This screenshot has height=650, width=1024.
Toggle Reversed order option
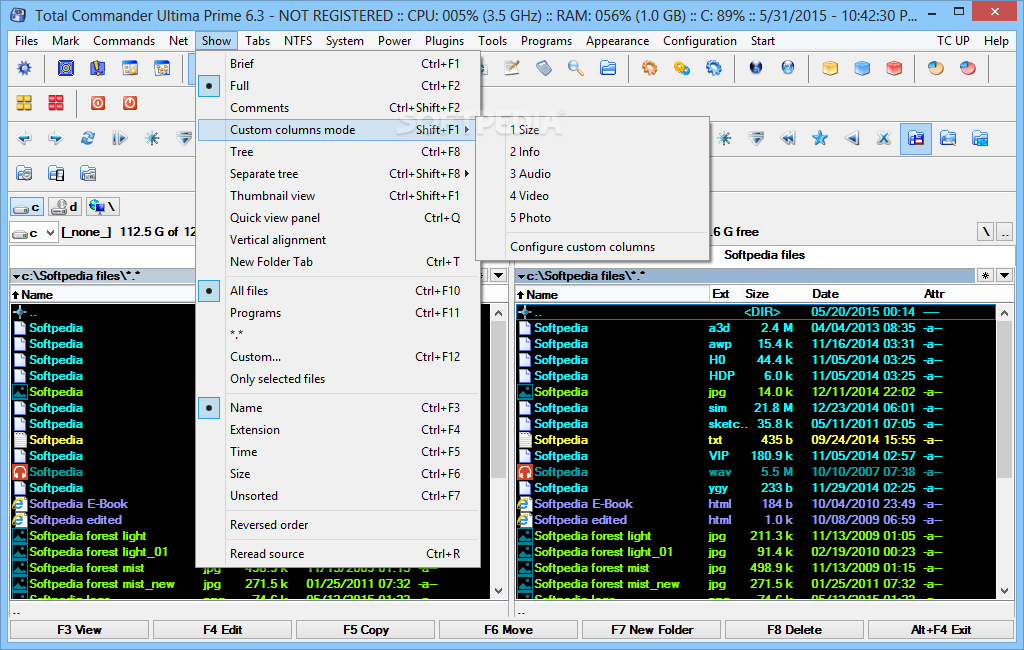[339, 525]
